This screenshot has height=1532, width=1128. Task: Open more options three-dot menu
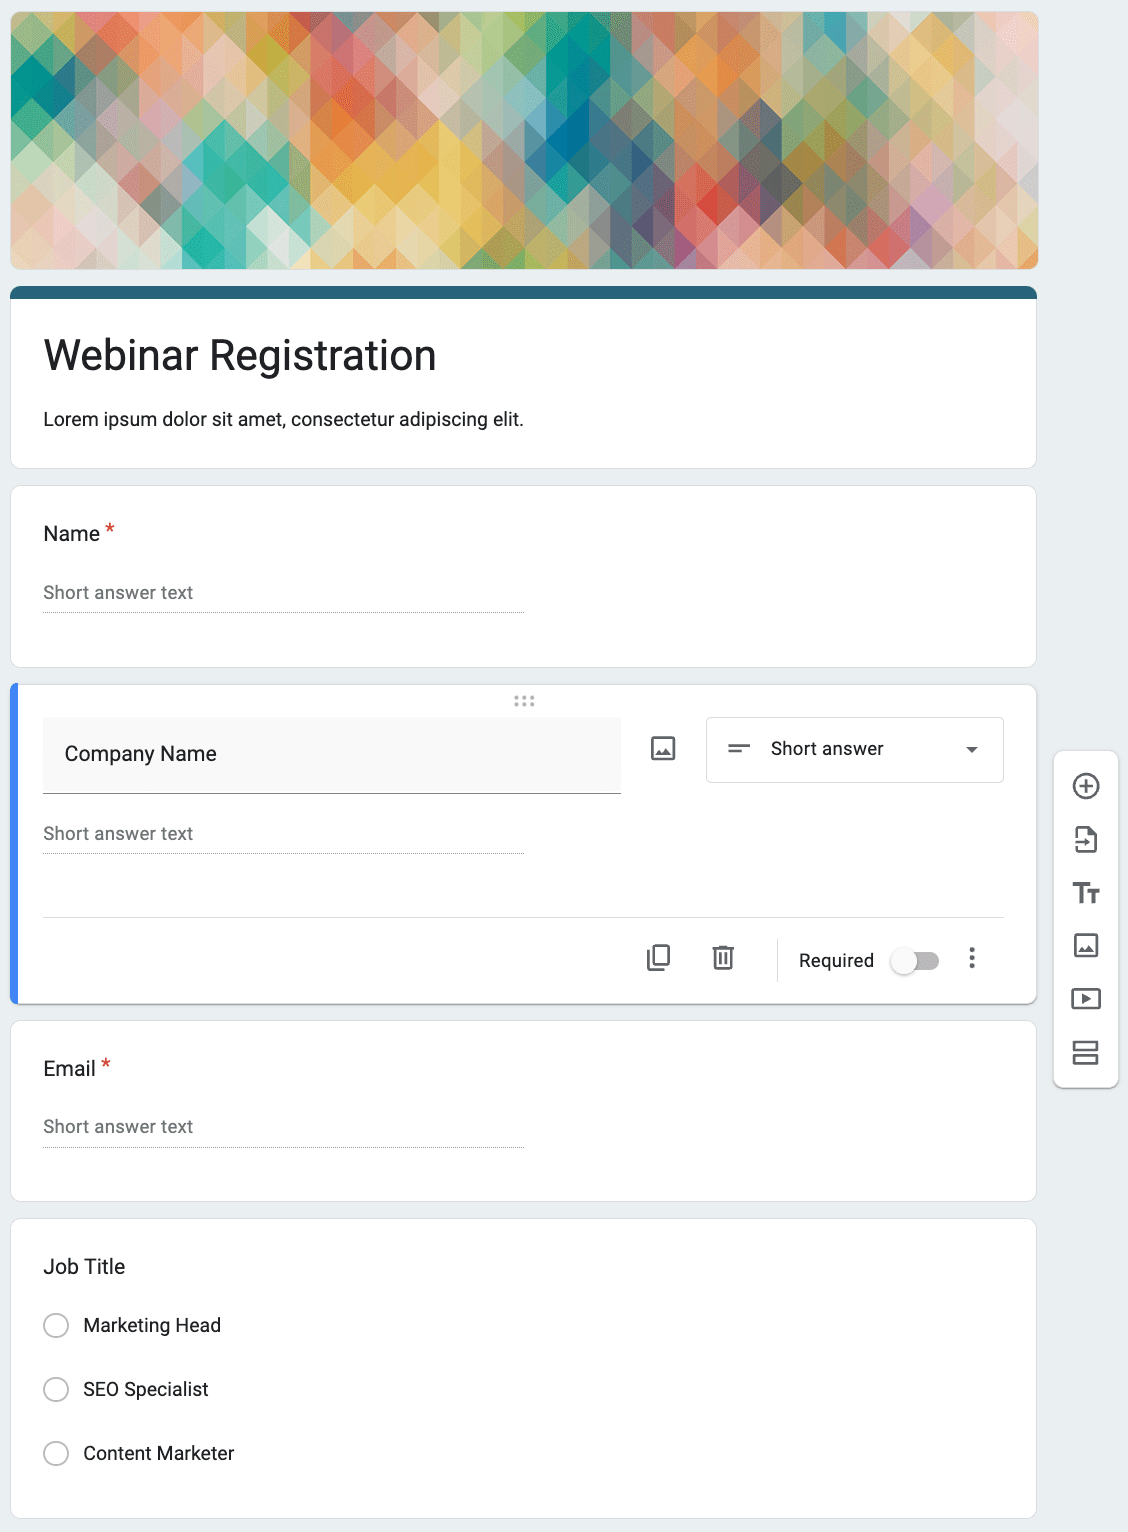pos(972,958)
